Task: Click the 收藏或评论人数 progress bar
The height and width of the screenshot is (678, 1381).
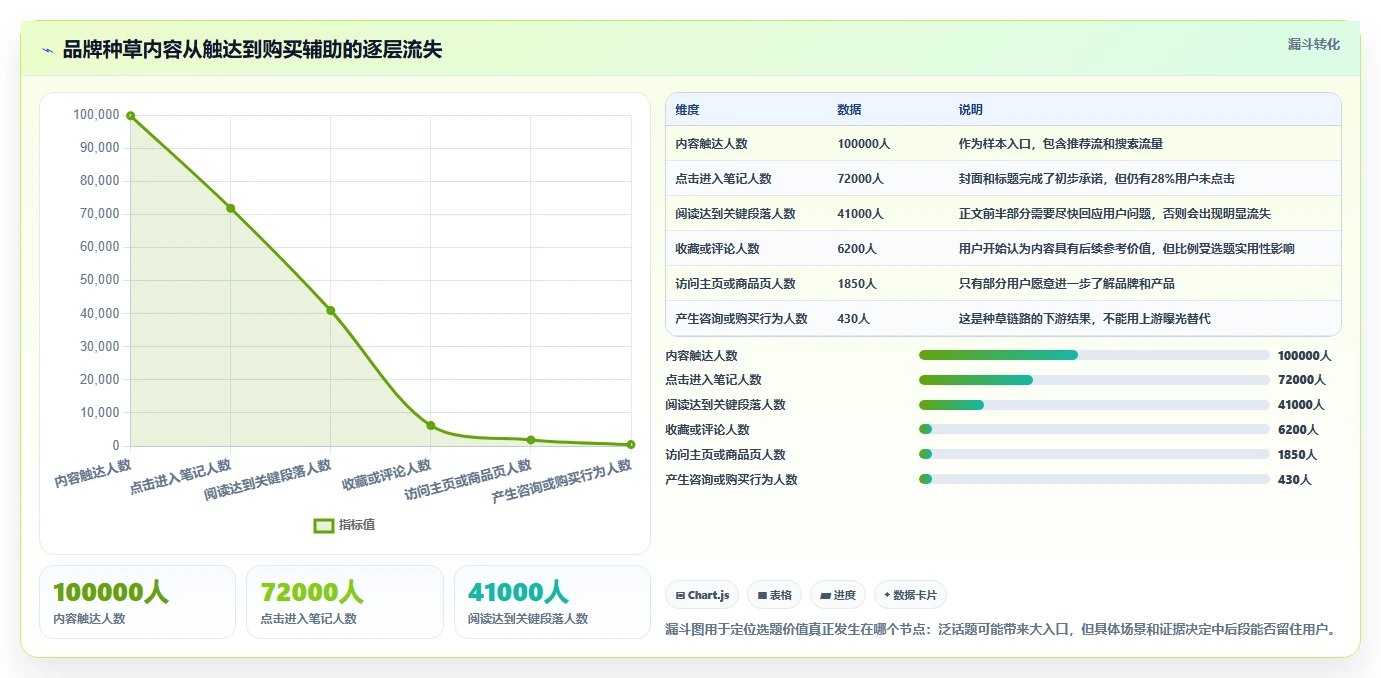Action: click(1094, 429)
